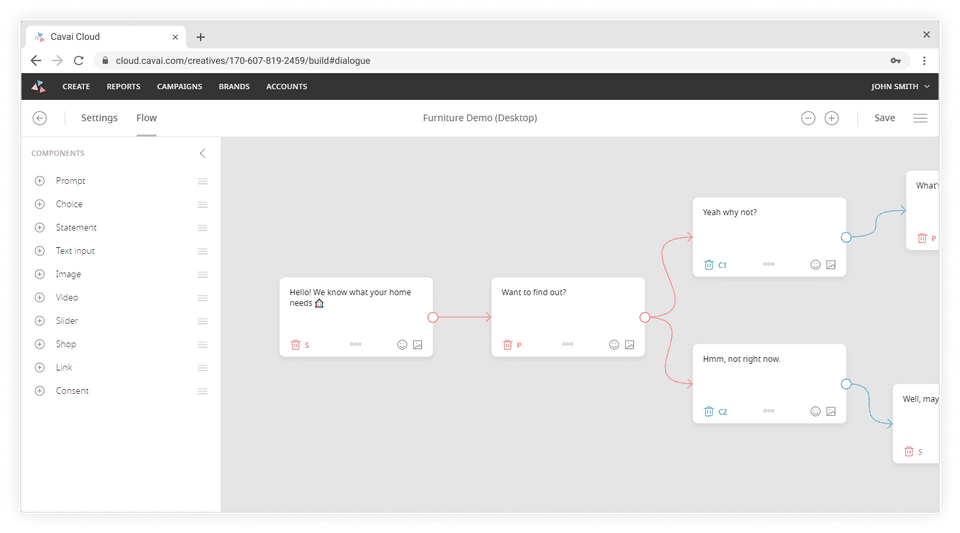Close the Cavai Cloud browser tab
This screenshot has height=533, width=960.
click(175, 37)
